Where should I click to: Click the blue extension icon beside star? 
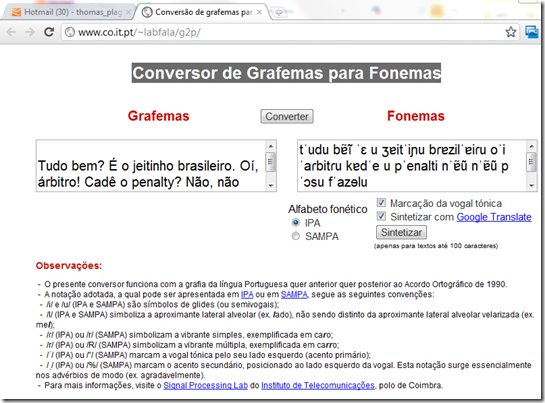click(x=531, y=32)
